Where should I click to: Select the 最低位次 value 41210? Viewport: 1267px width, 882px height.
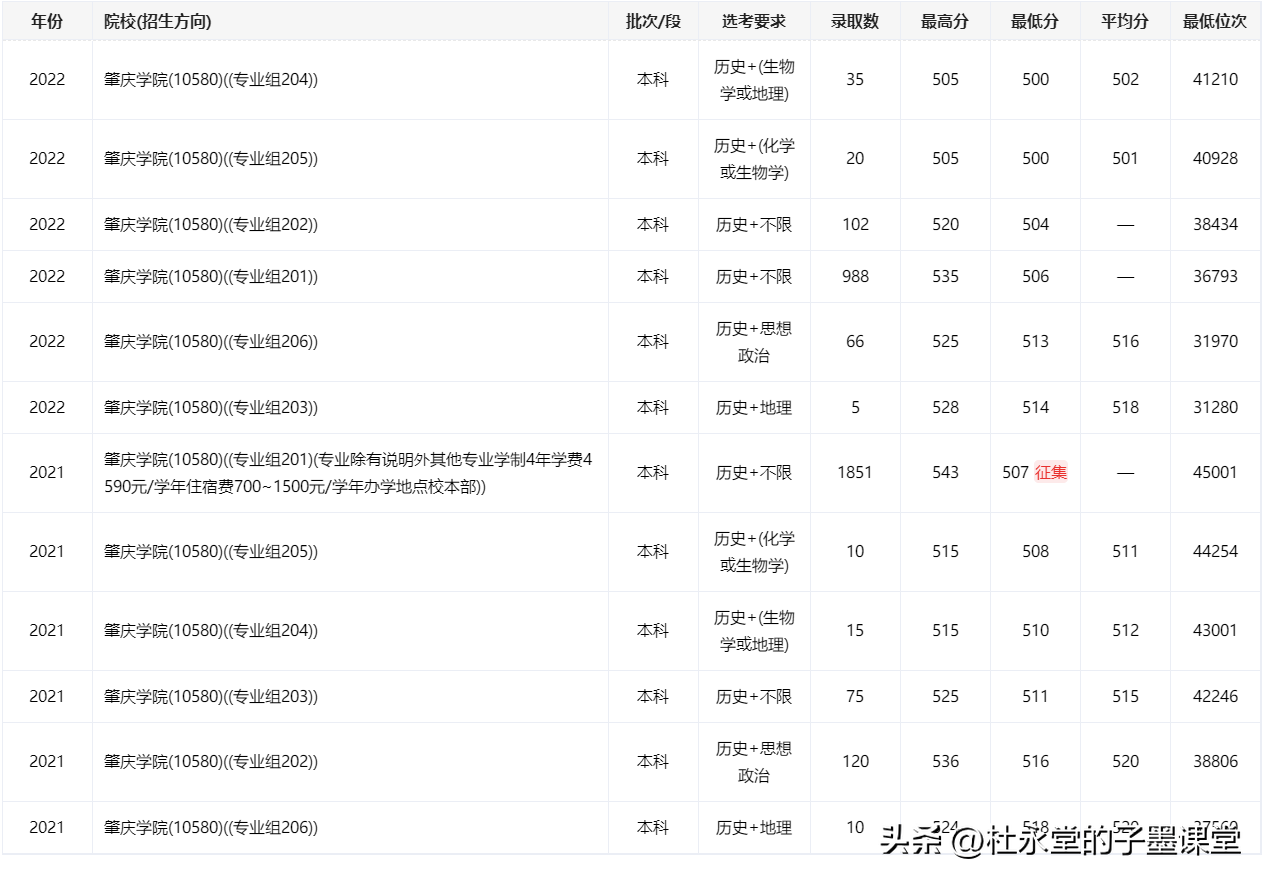pos(1215,80)
